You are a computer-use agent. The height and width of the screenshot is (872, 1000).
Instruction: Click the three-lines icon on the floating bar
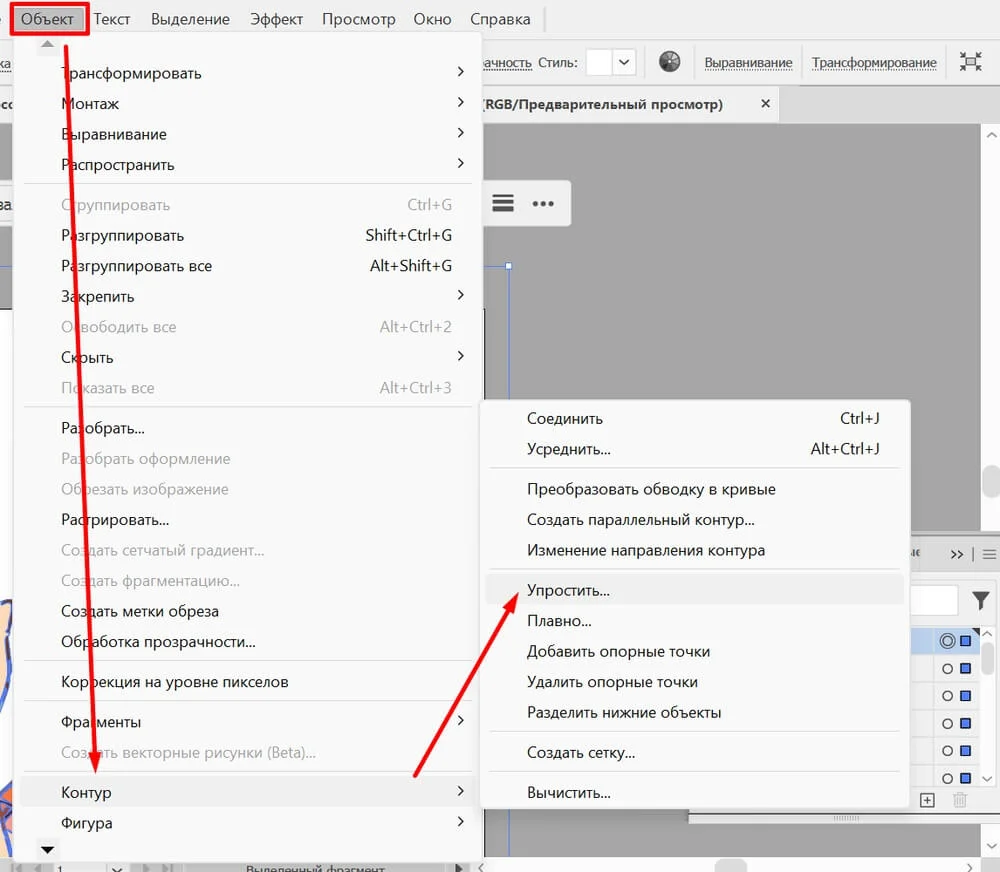point(503,204)
